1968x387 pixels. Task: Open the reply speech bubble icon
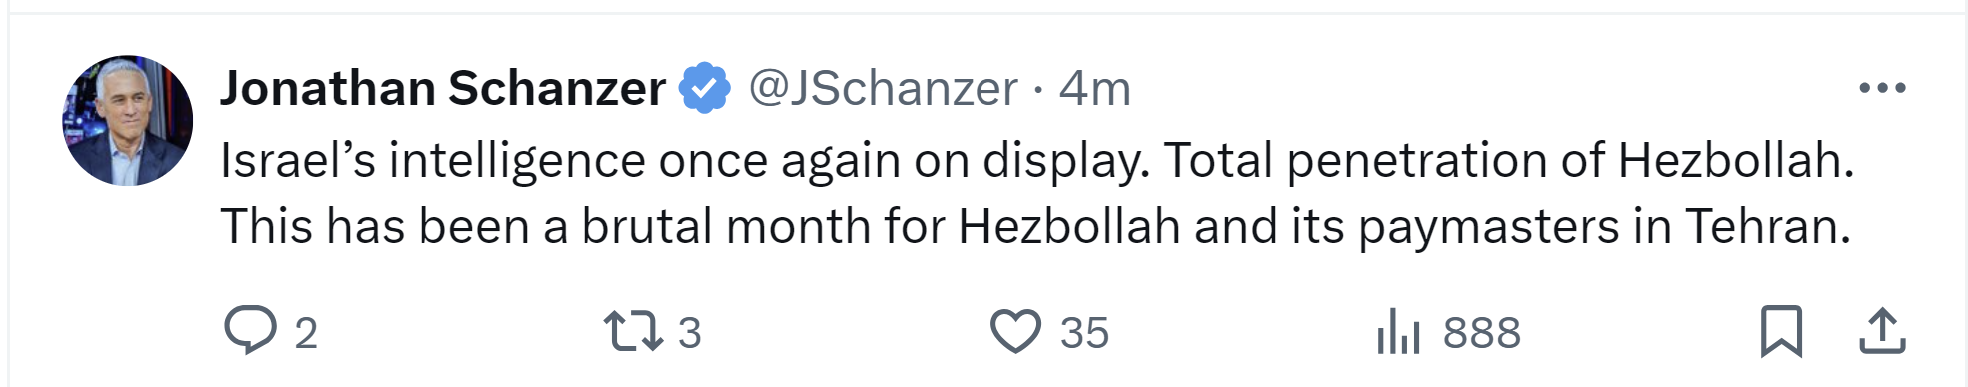click(x=250, y=330)
